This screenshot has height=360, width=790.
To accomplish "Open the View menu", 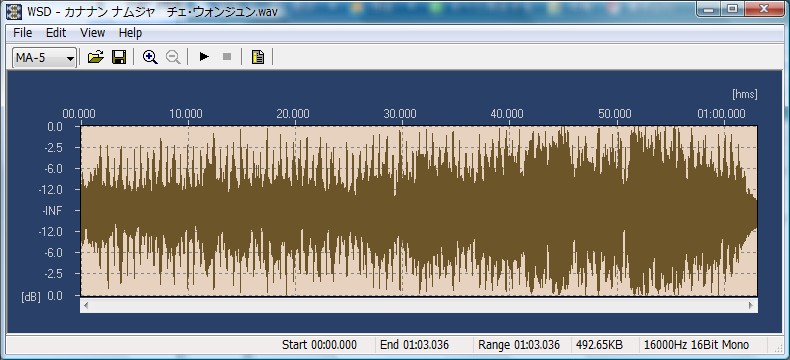I will click(x=93, y=33).
